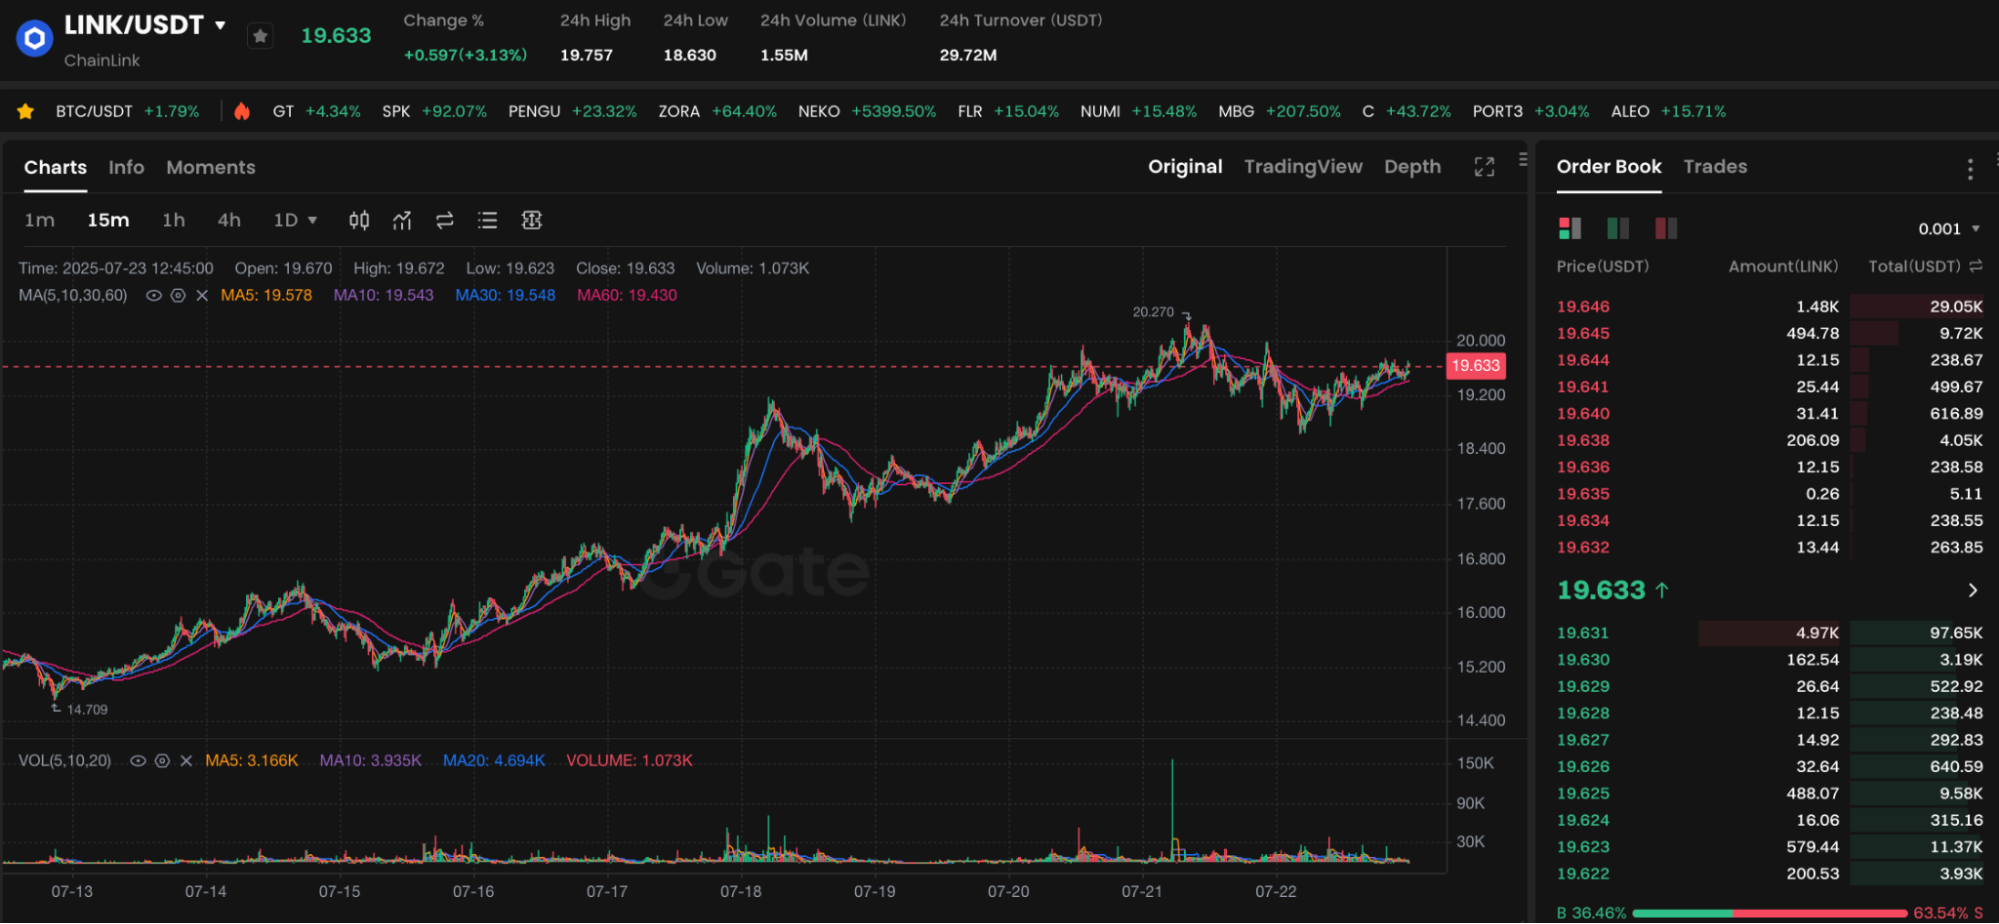
Task: Click the yellow favorites star in the ticker bar
Action: [x=26, y=111]
